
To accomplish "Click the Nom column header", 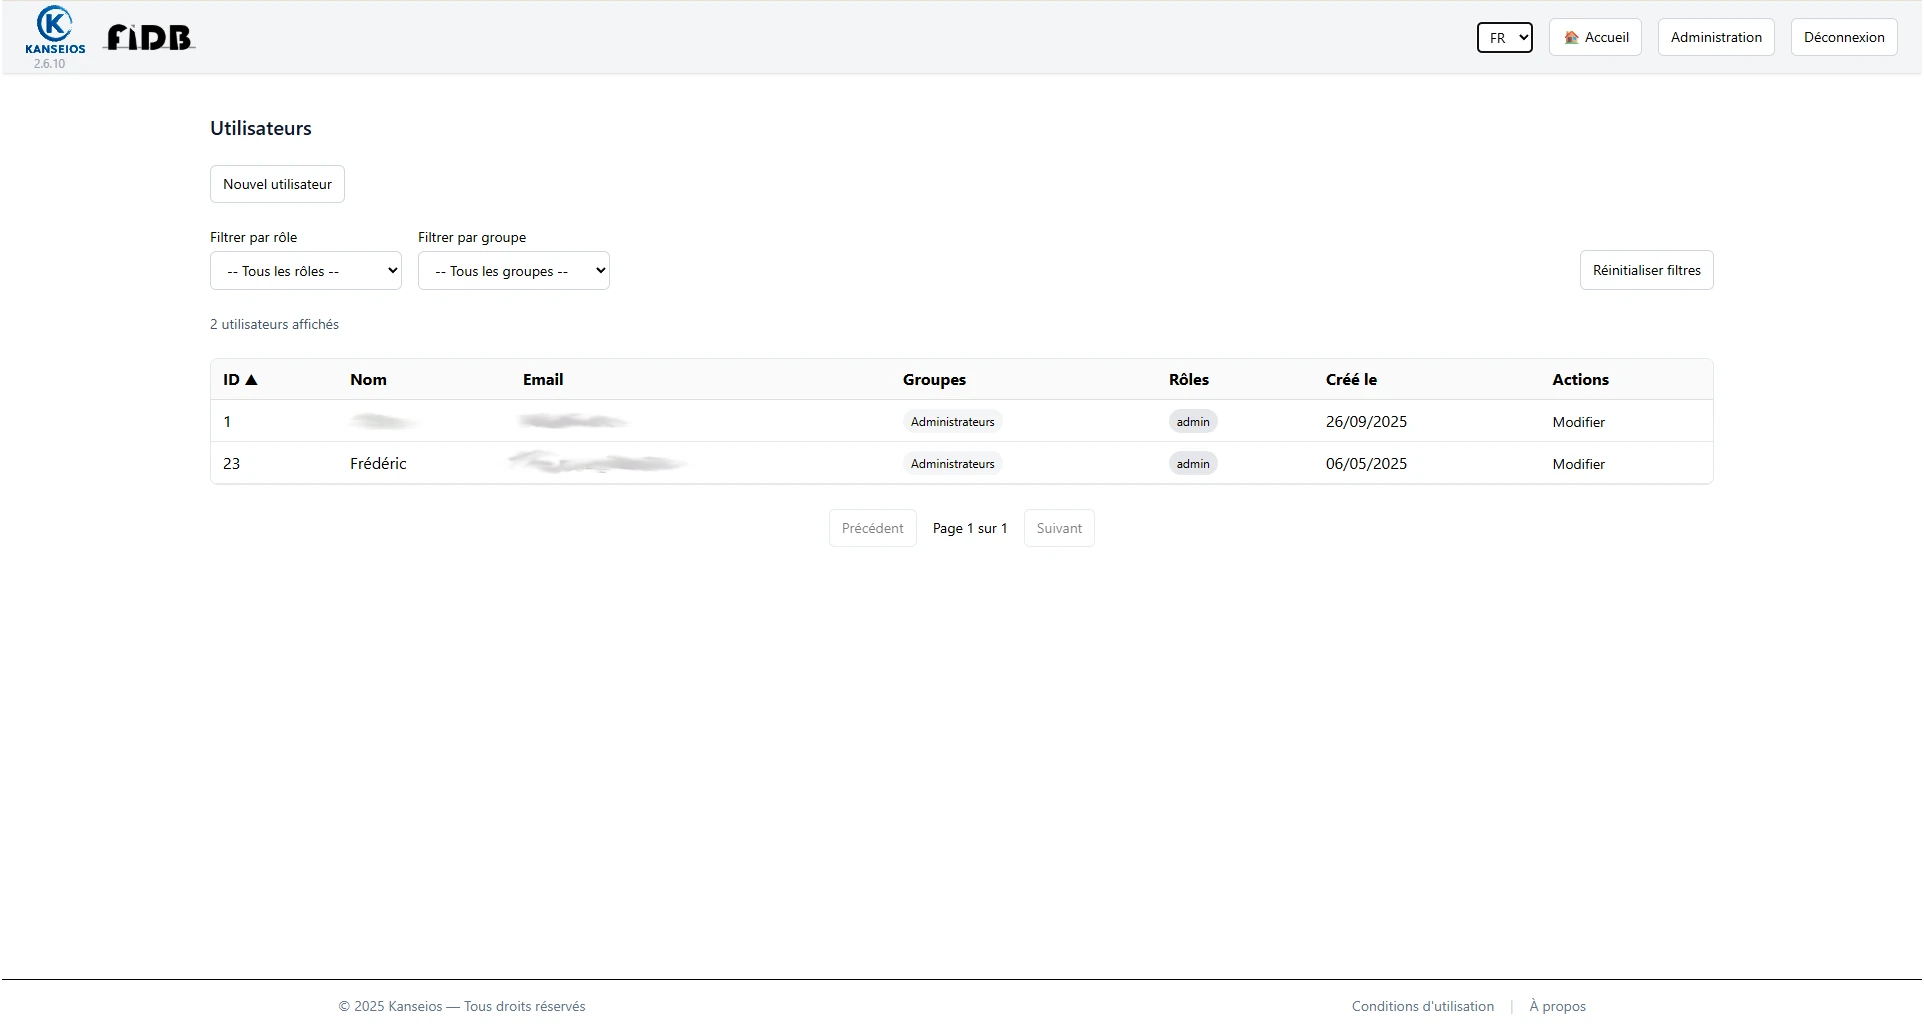I will click(x=368, y=379).
